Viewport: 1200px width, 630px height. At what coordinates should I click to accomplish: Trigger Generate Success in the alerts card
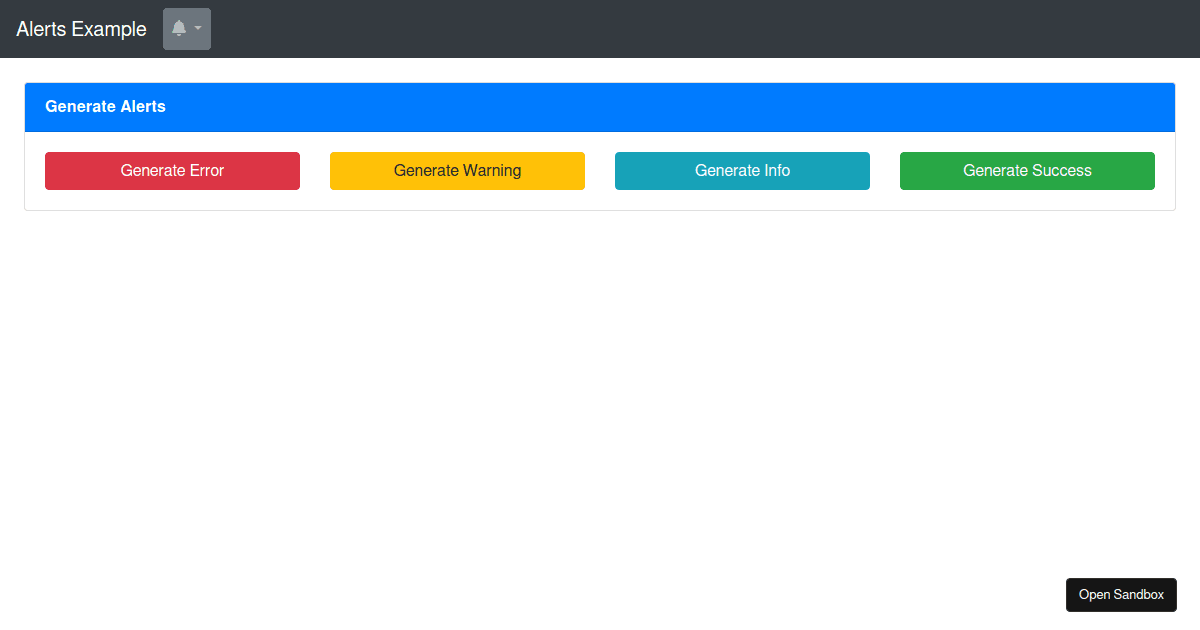point(1027,170)
